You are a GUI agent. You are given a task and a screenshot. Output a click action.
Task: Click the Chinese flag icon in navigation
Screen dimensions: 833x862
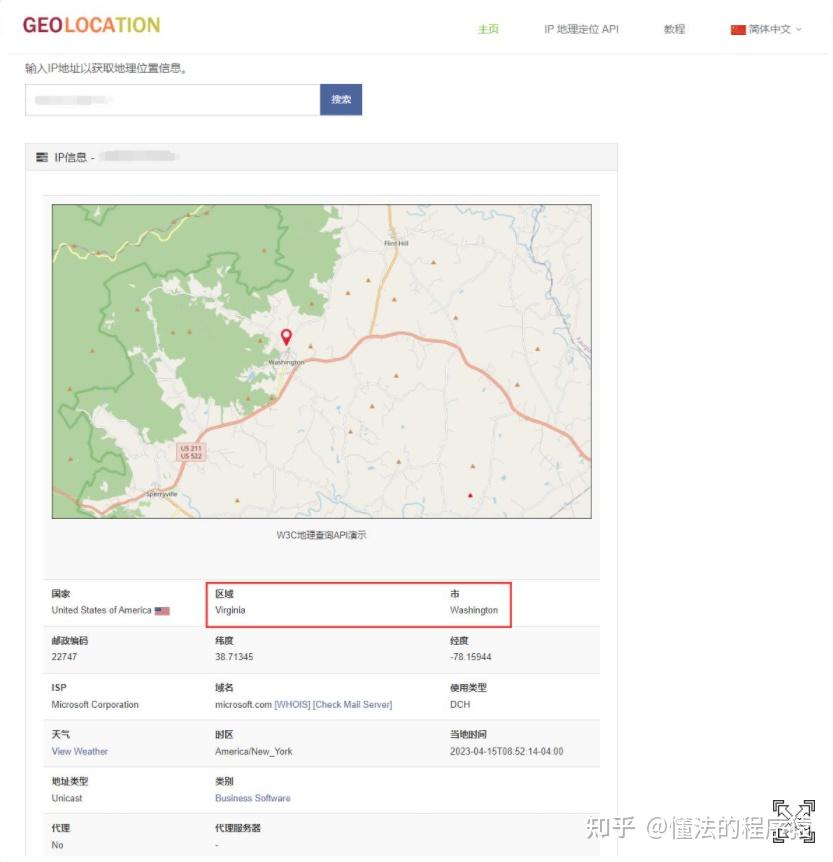[738, 29]
